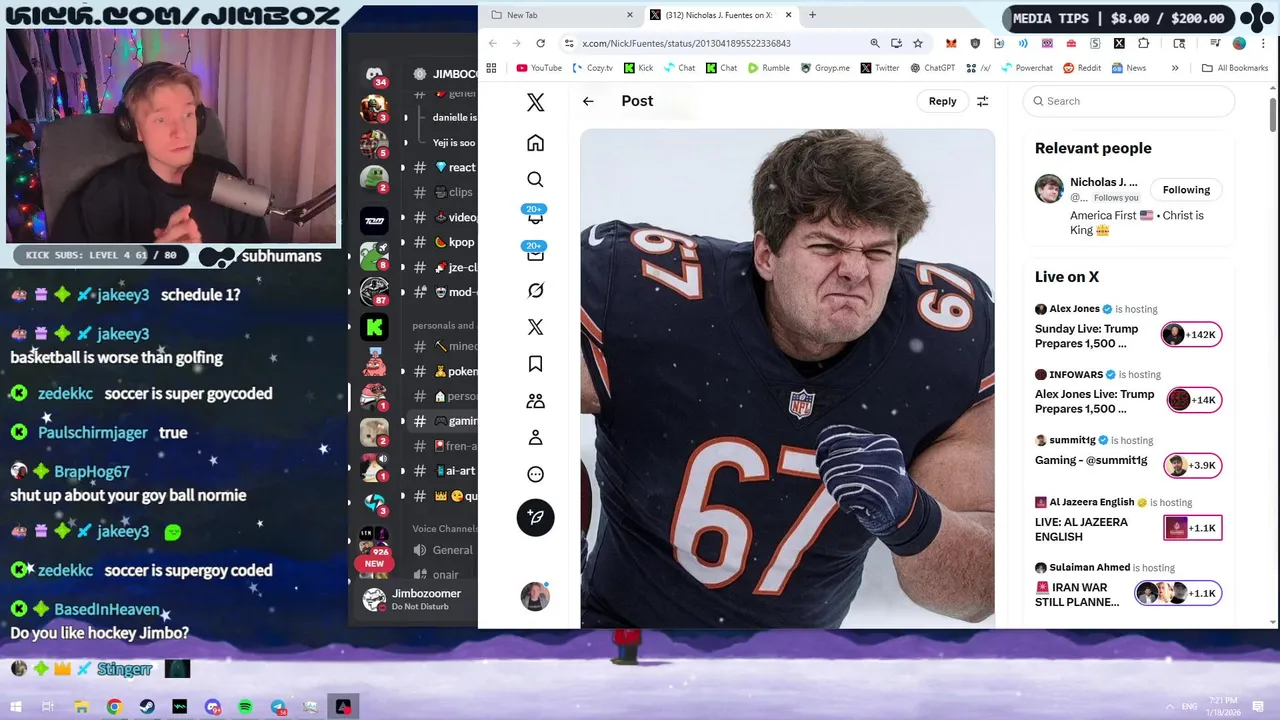
Task: Collapse the Voice Channels category in Discord
Action: tap(444, 528)
